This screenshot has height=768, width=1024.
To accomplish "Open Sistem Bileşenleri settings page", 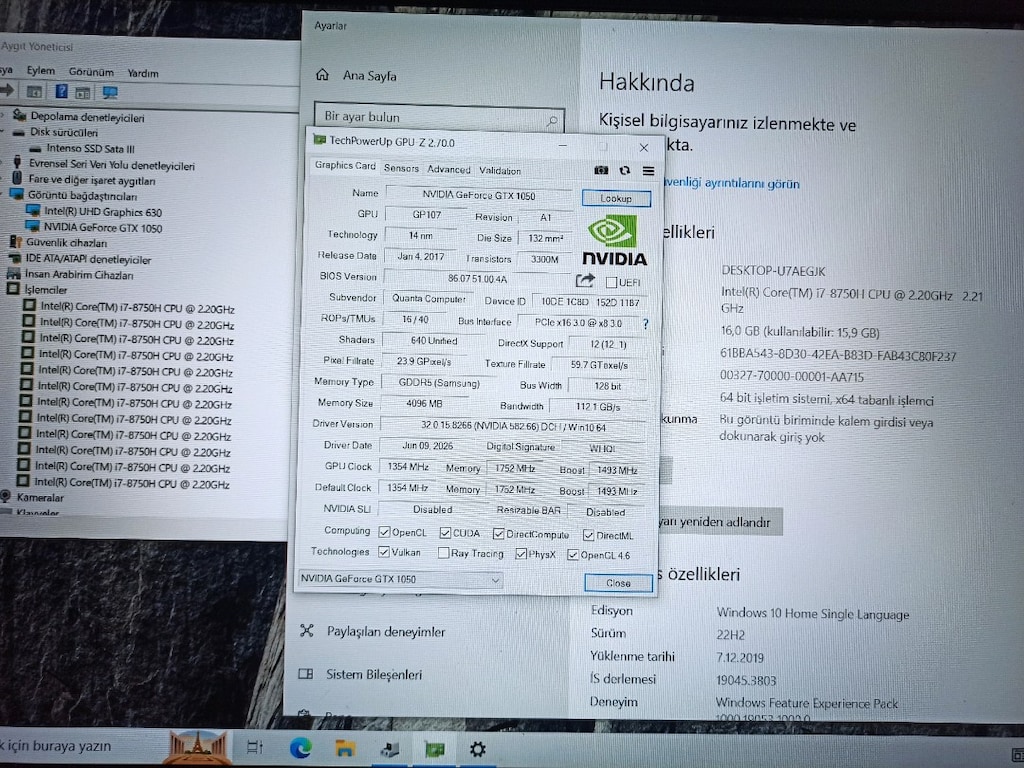I will (374, 674).
